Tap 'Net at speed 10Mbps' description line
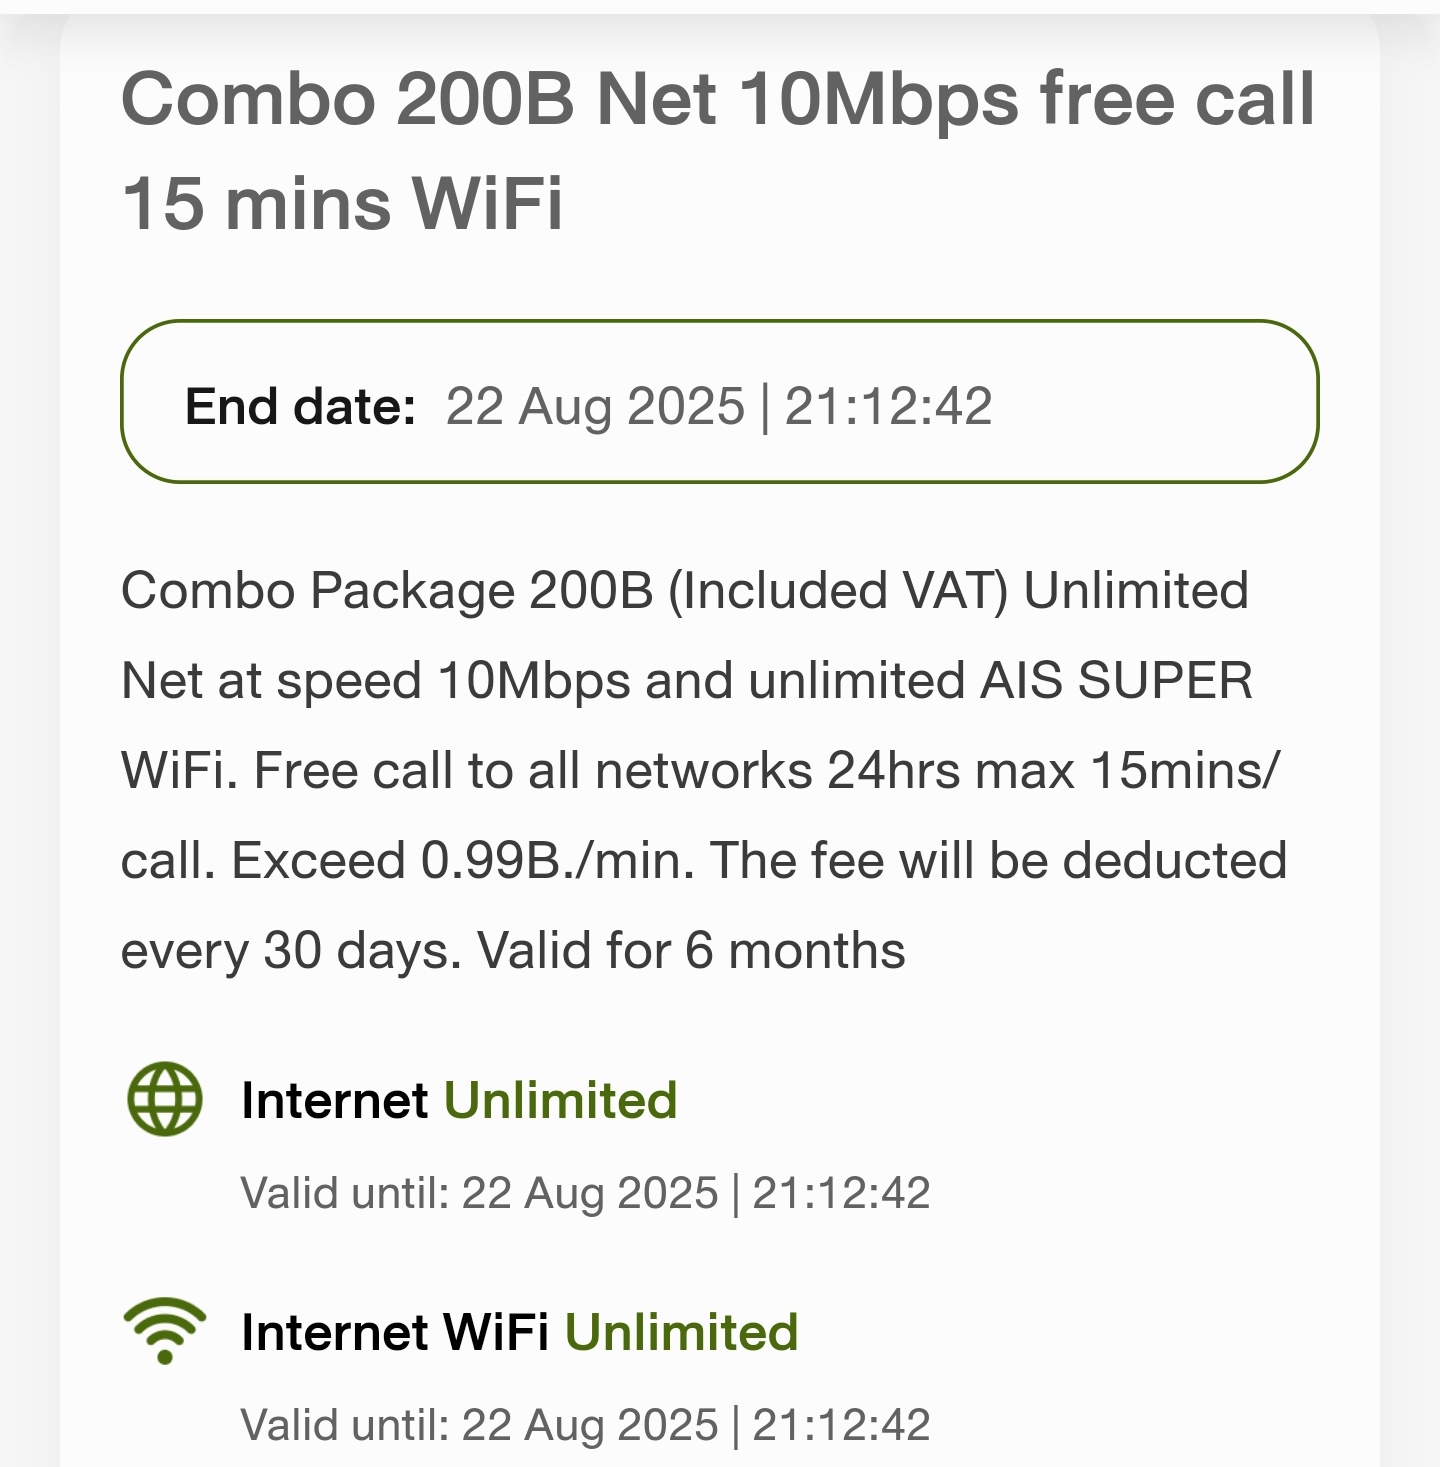Screen dimensions: 1440x1467 (376, 681)
